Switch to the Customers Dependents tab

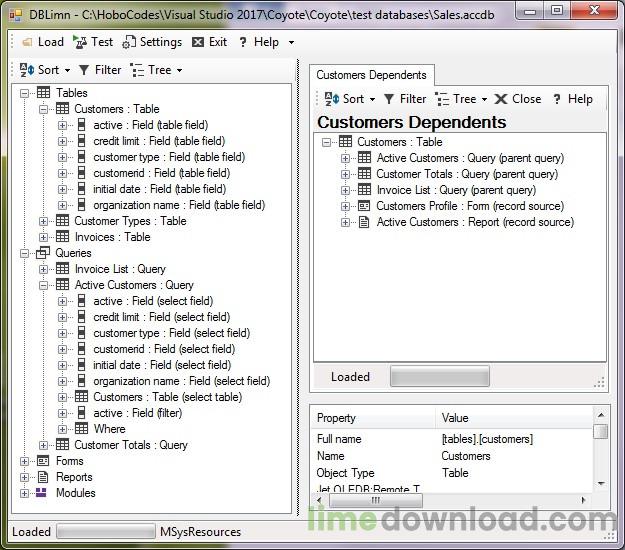click(x=371, y=75)
